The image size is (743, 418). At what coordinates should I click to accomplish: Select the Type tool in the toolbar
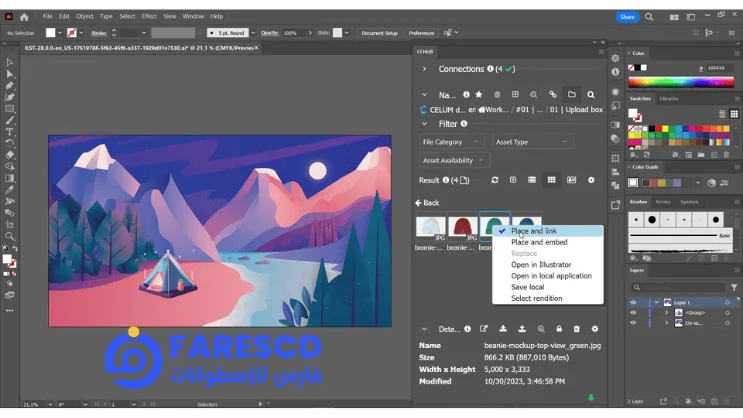(x=10, y=132)
